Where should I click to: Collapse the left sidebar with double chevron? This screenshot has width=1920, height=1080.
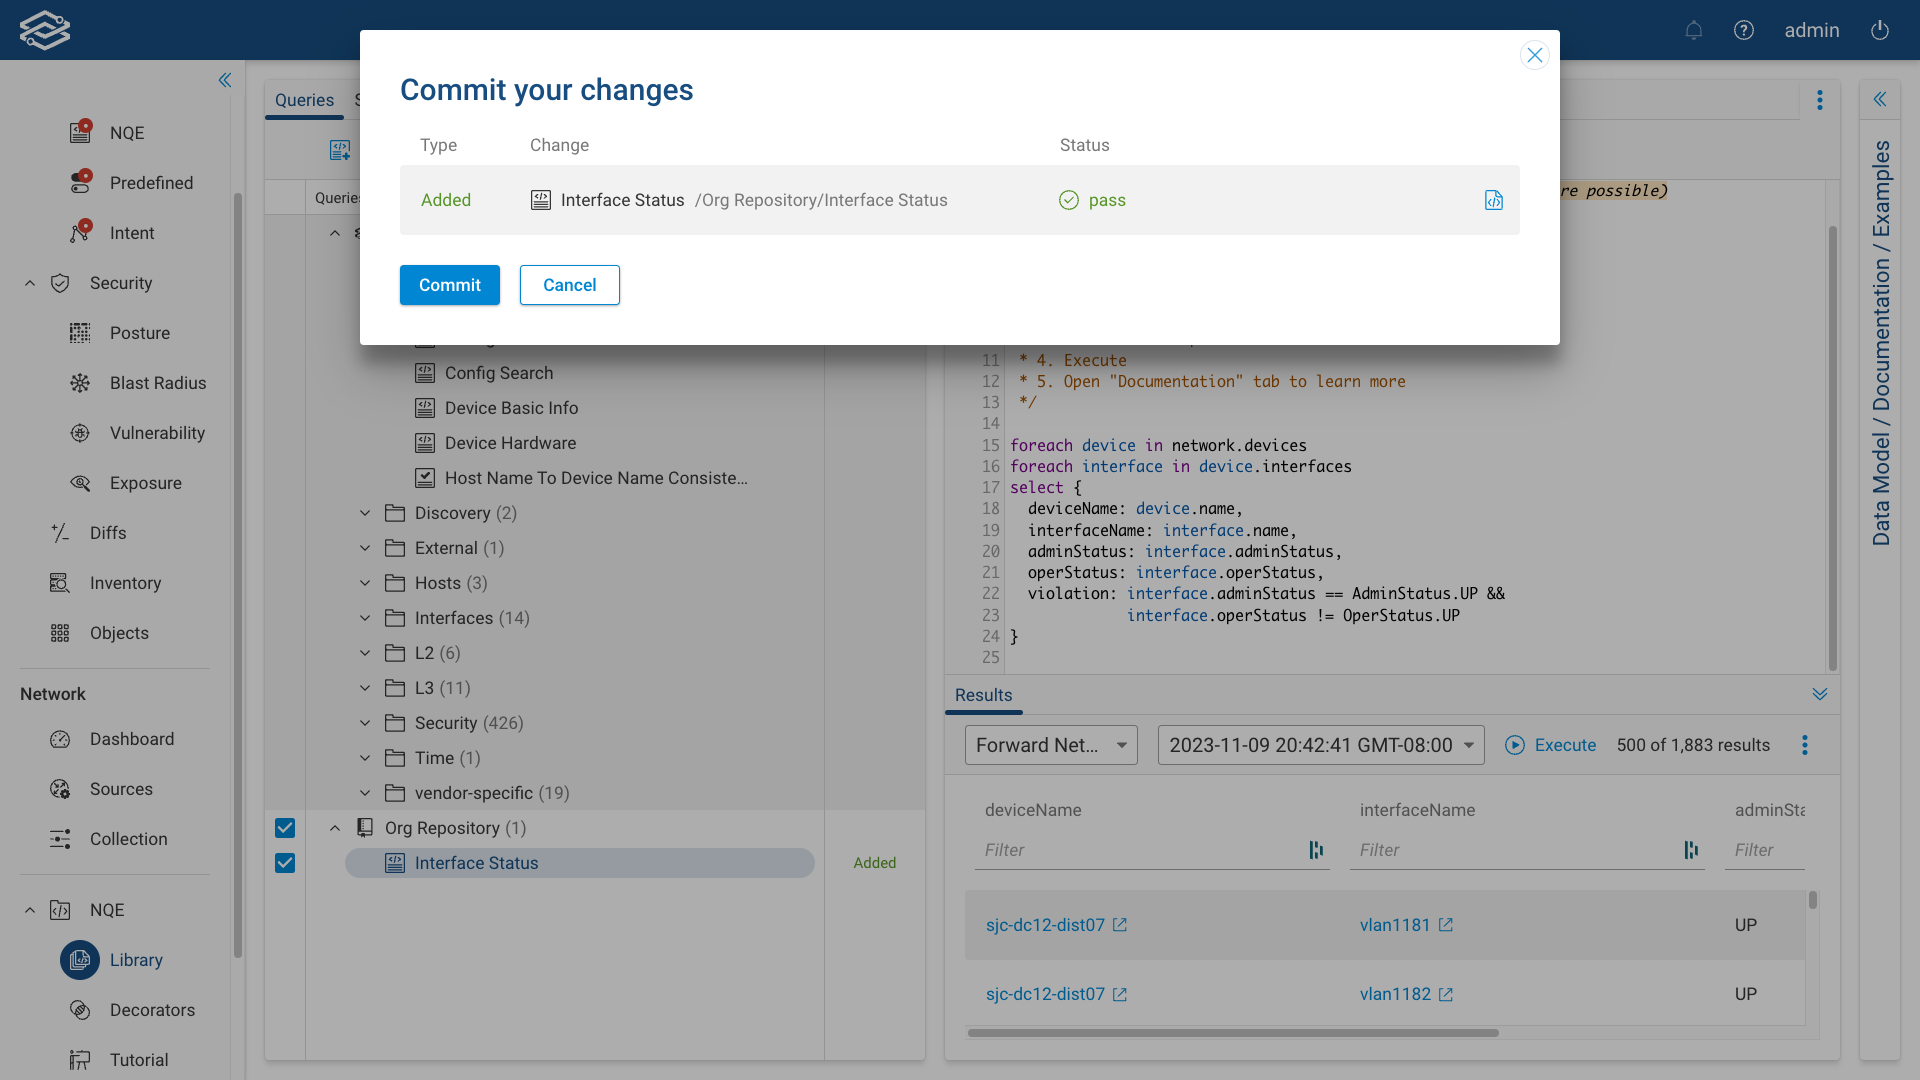pyautogui.click(x=225, y=80)
